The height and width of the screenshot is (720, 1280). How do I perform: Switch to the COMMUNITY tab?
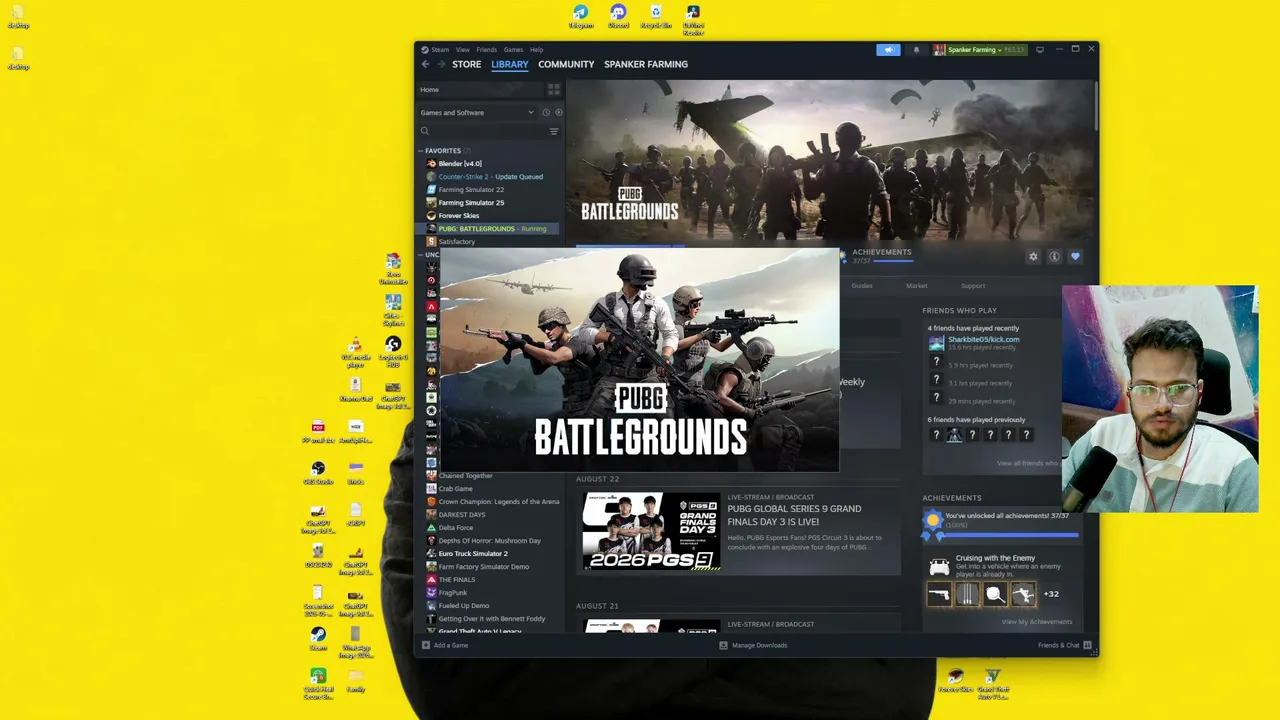coord(566,64)
